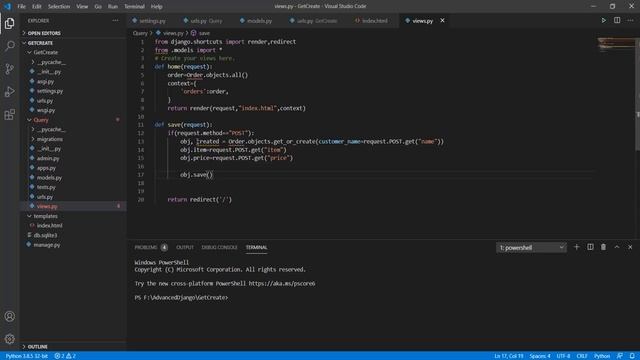Viewport: 640px width, 360px height.
Task: Open the Help menu
Action: point(156,7)
